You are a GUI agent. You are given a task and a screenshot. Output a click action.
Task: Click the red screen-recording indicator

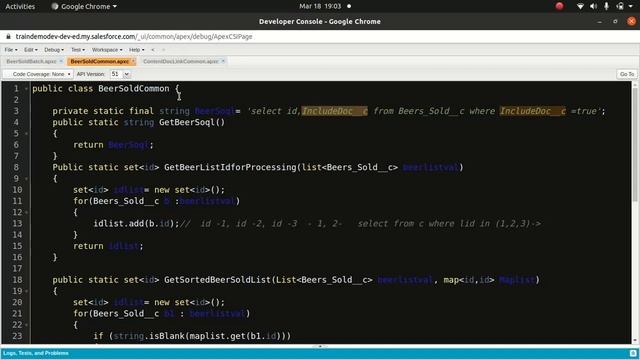point(559,6)
